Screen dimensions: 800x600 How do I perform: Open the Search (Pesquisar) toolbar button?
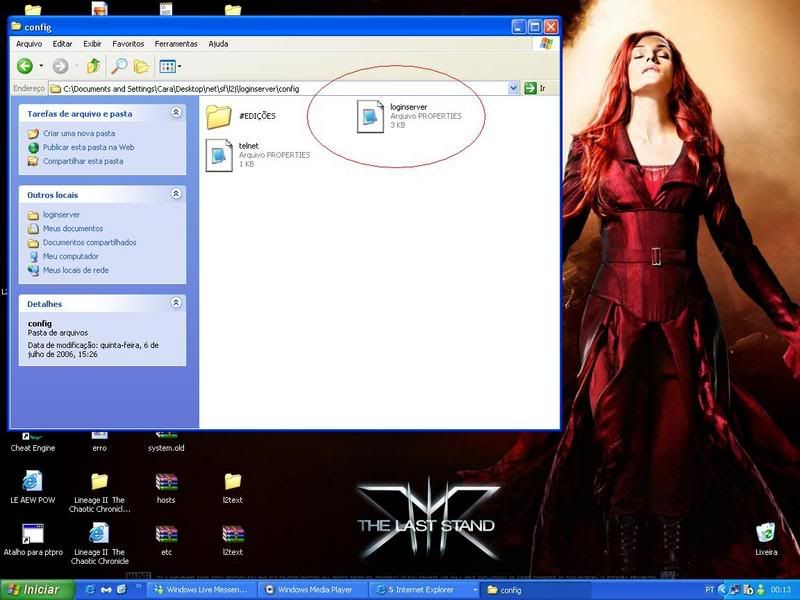119,66
